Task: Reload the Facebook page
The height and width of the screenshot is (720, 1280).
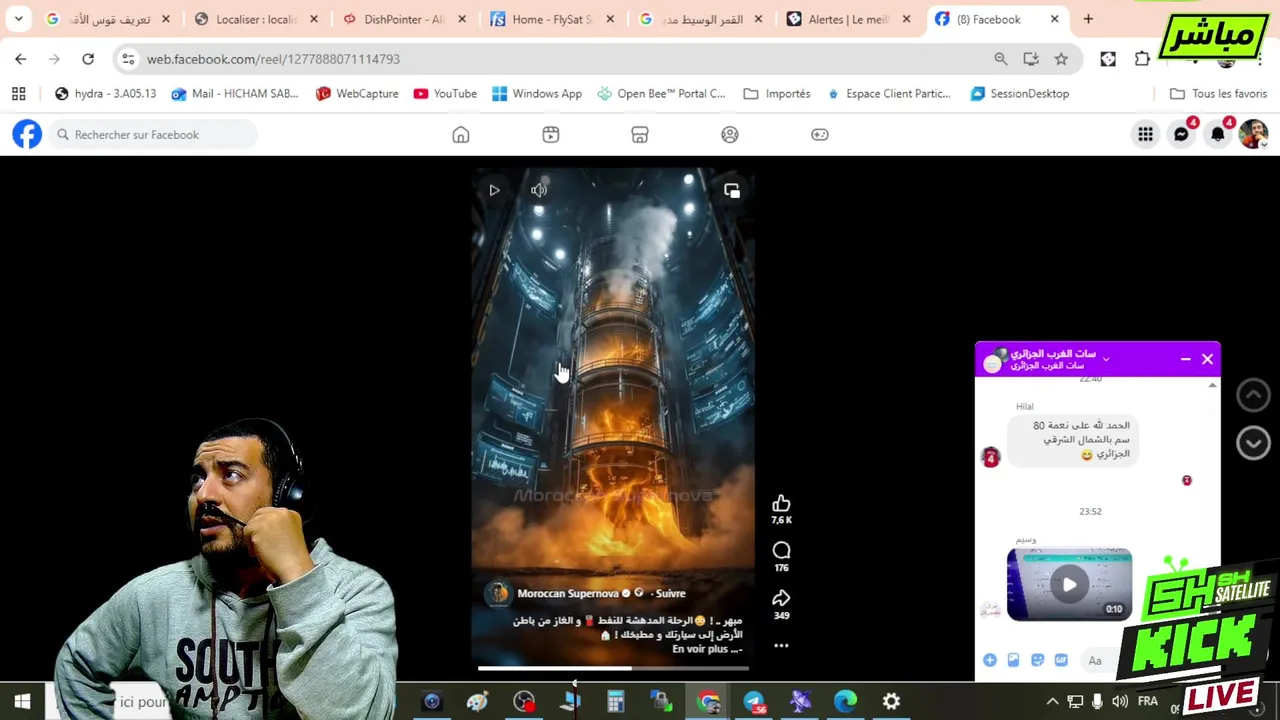Action: pos(88,59)
